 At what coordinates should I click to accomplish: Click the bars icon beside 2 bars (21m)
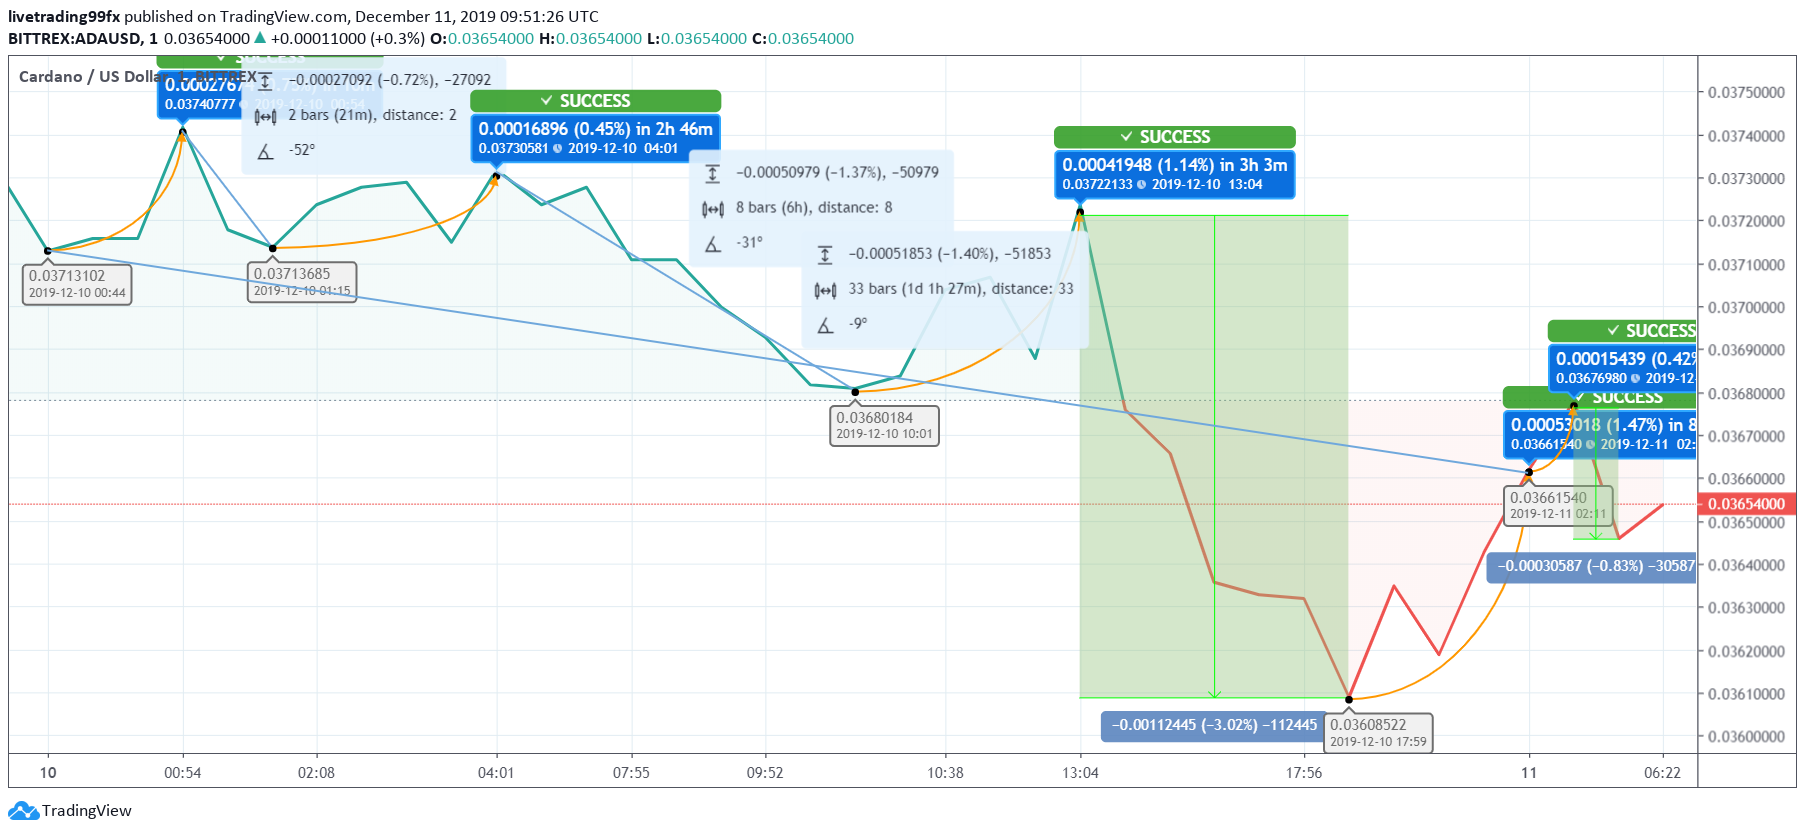[265, 116]
